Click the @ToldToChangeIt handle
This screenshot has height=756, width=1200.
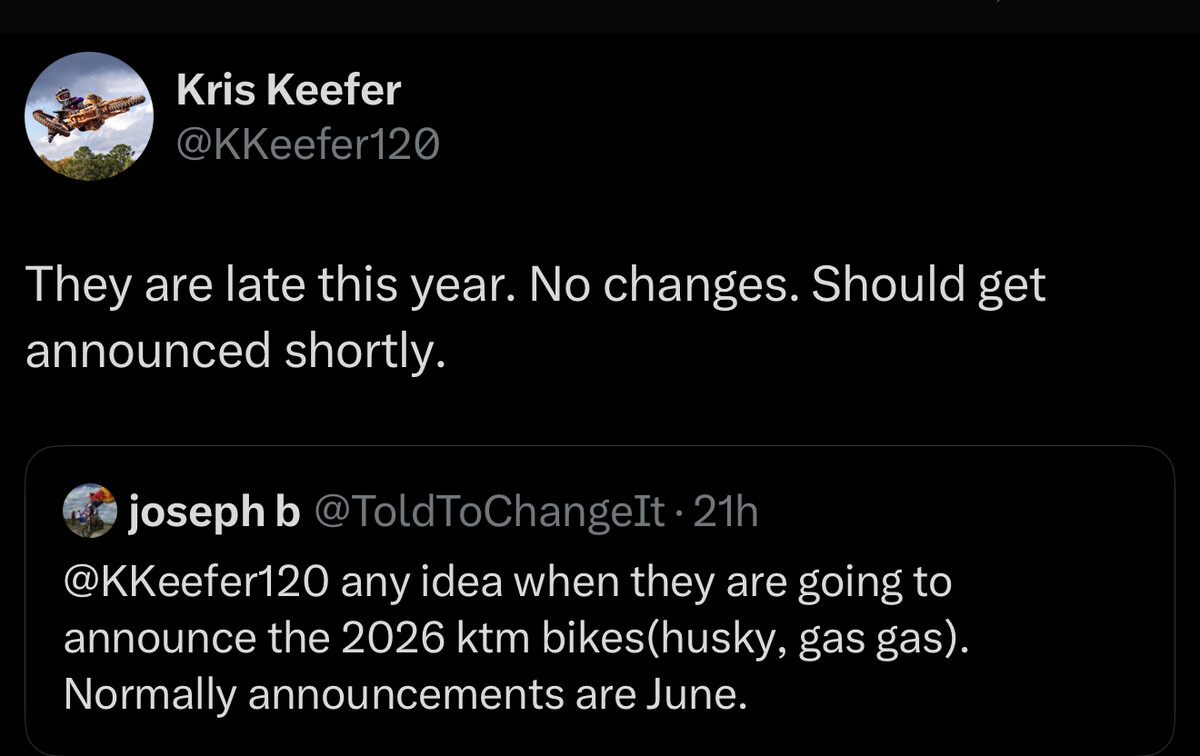pos(489,513)
